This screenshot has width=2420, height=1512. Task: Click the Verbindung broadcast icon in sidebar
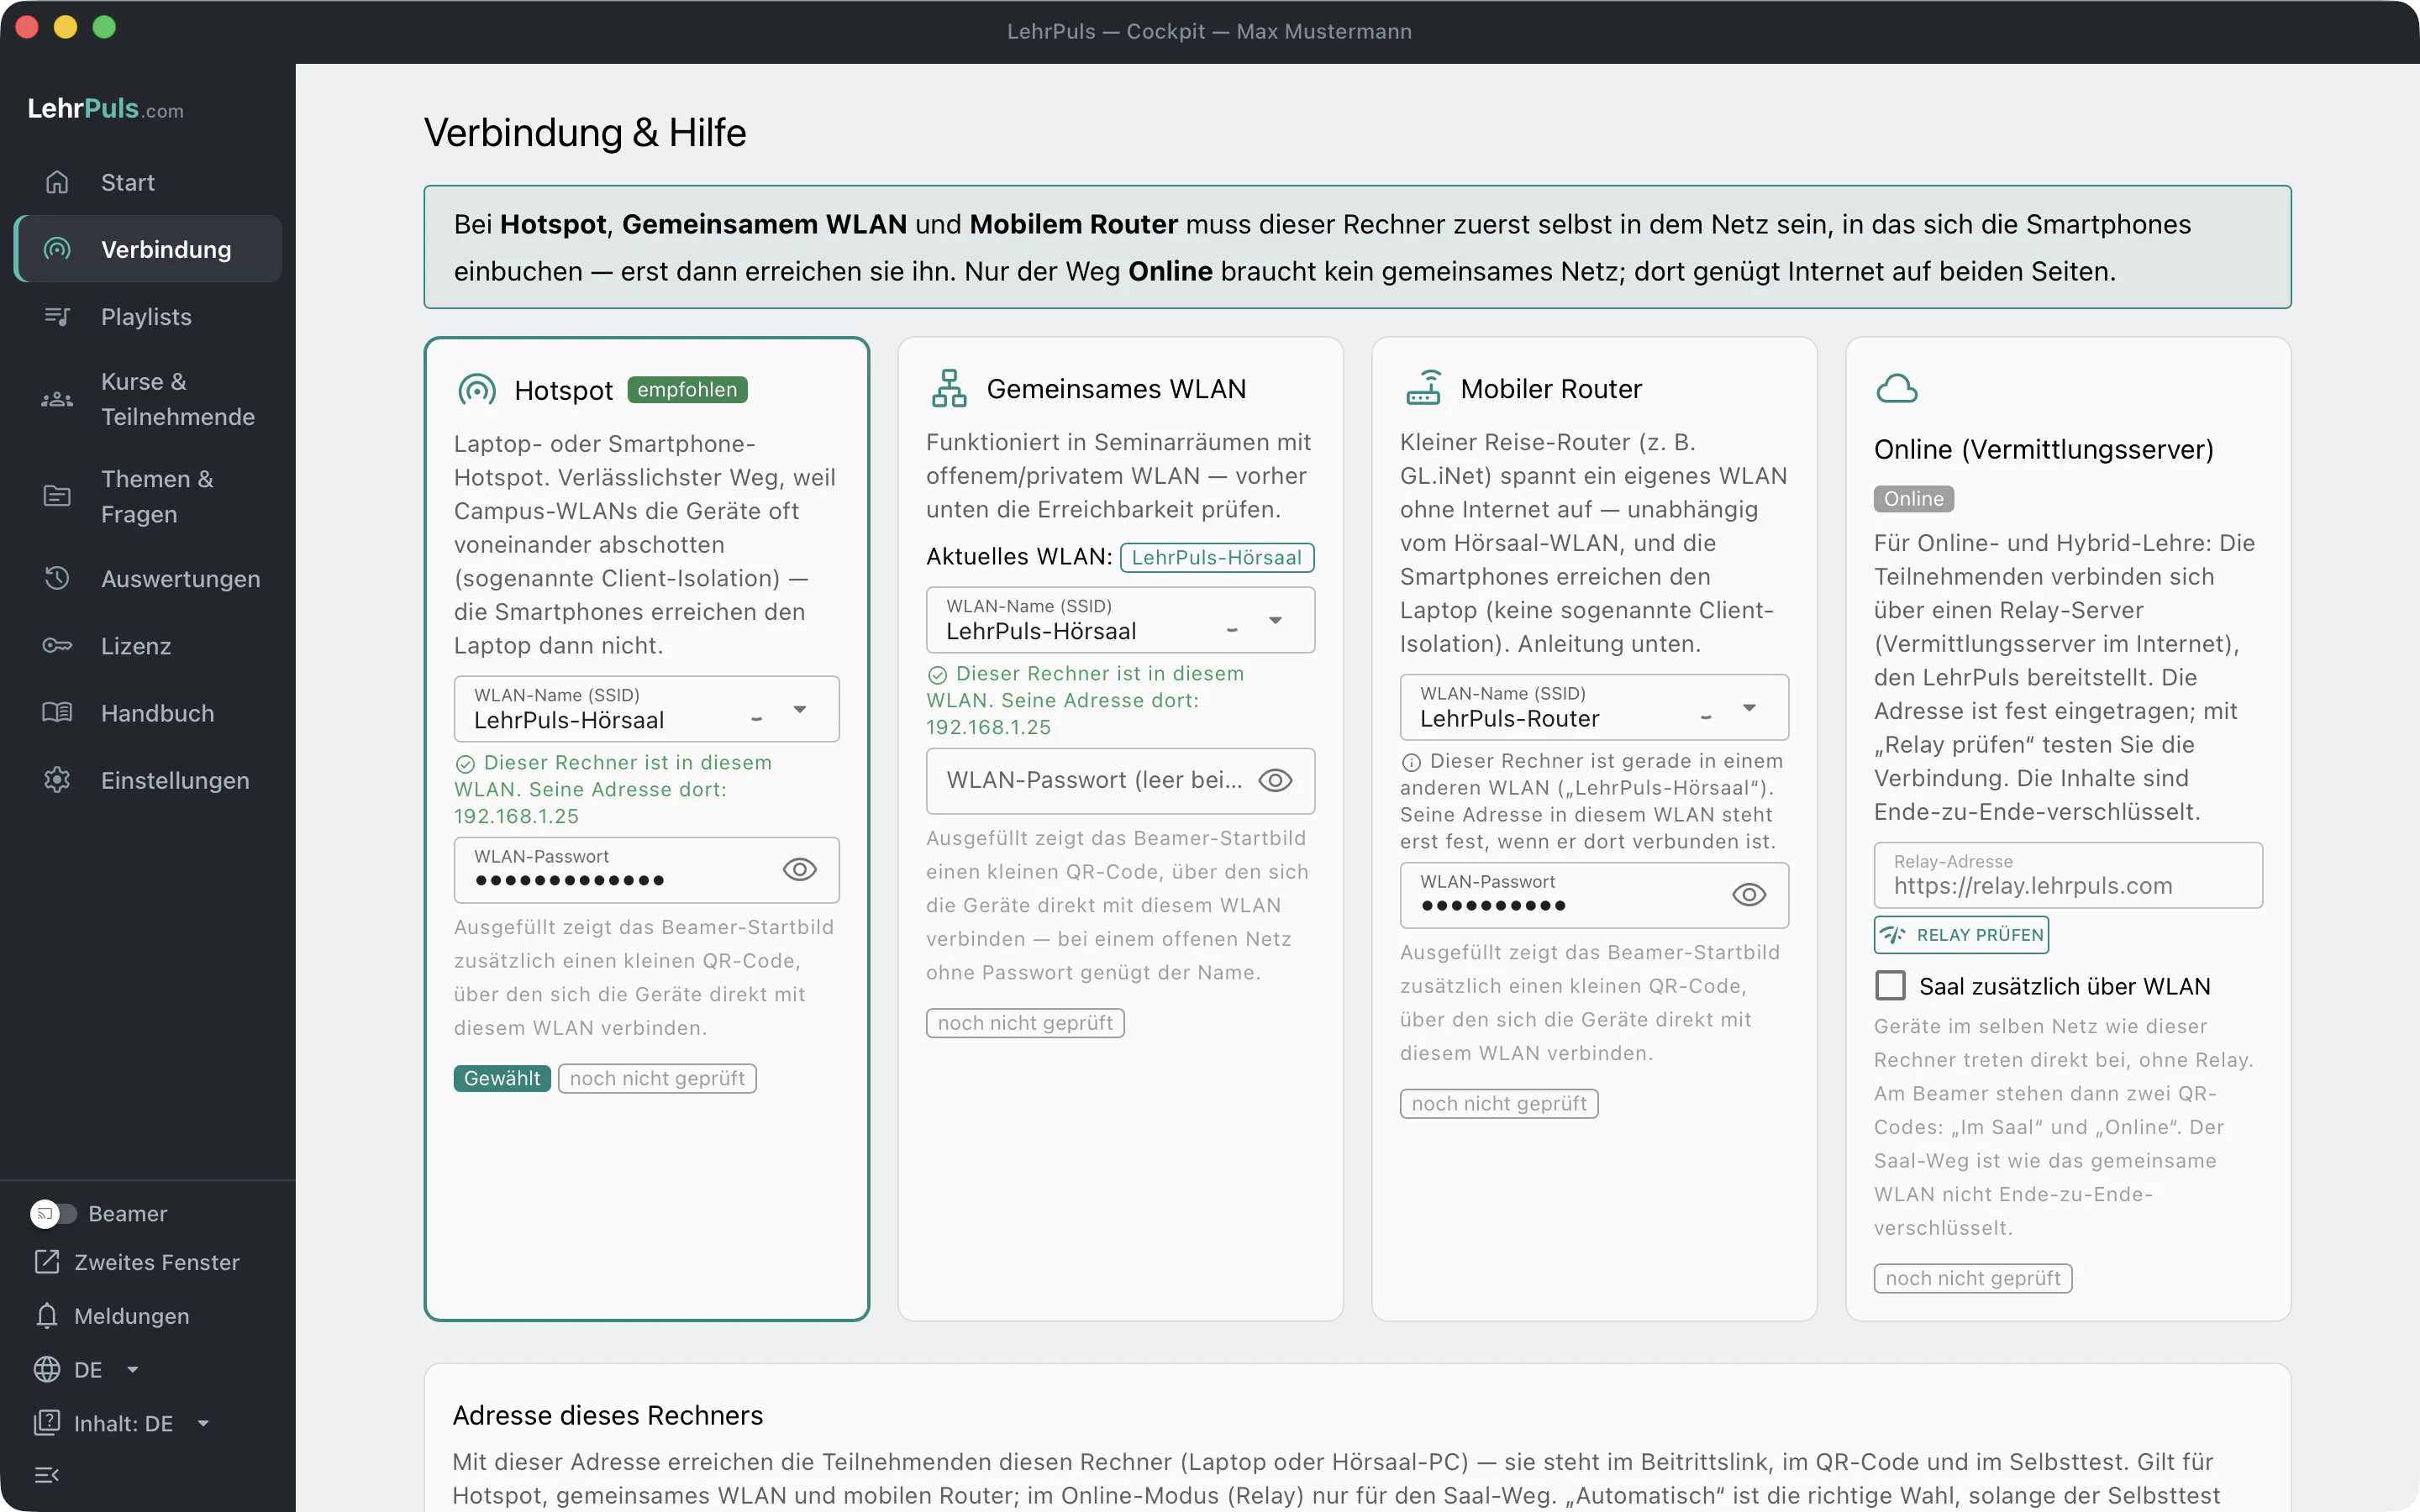57,249
